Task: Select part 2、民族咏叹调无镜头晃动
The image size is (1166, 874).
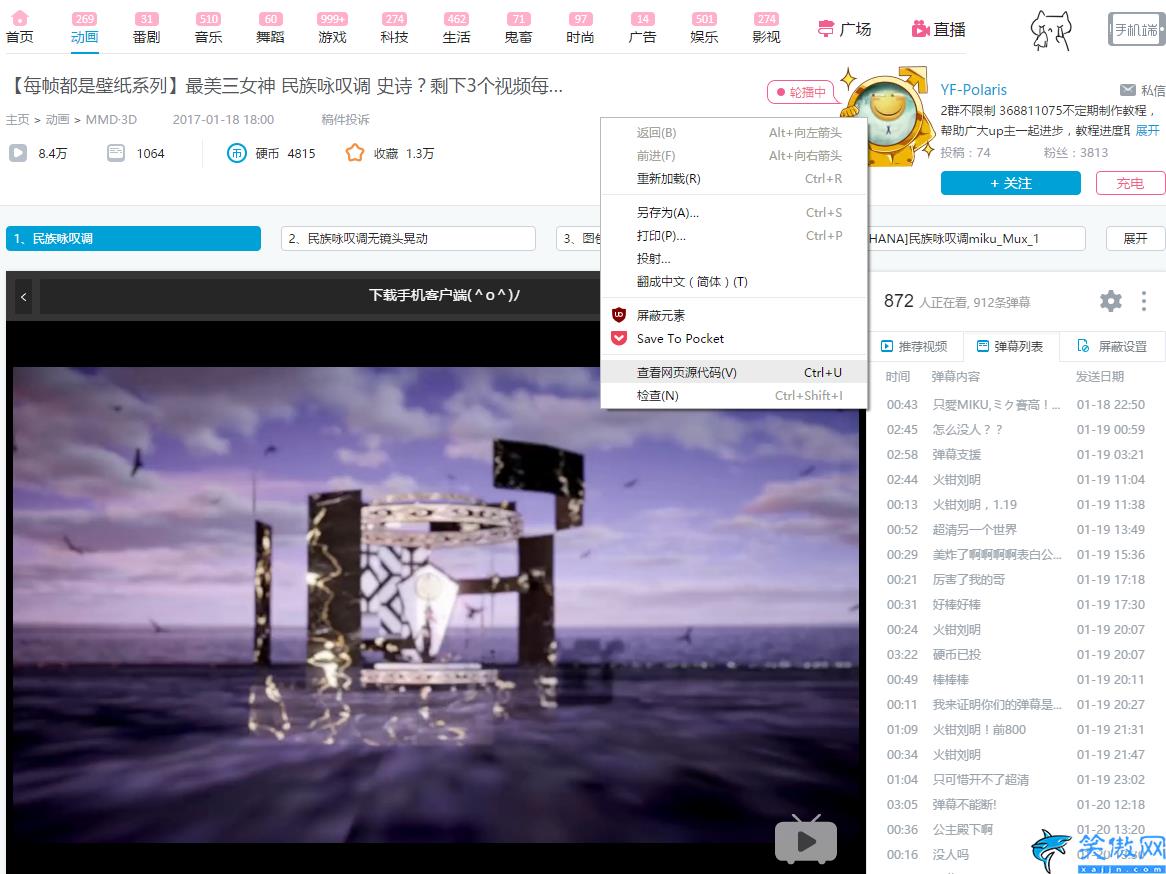Action: click(x=408, y=239)
